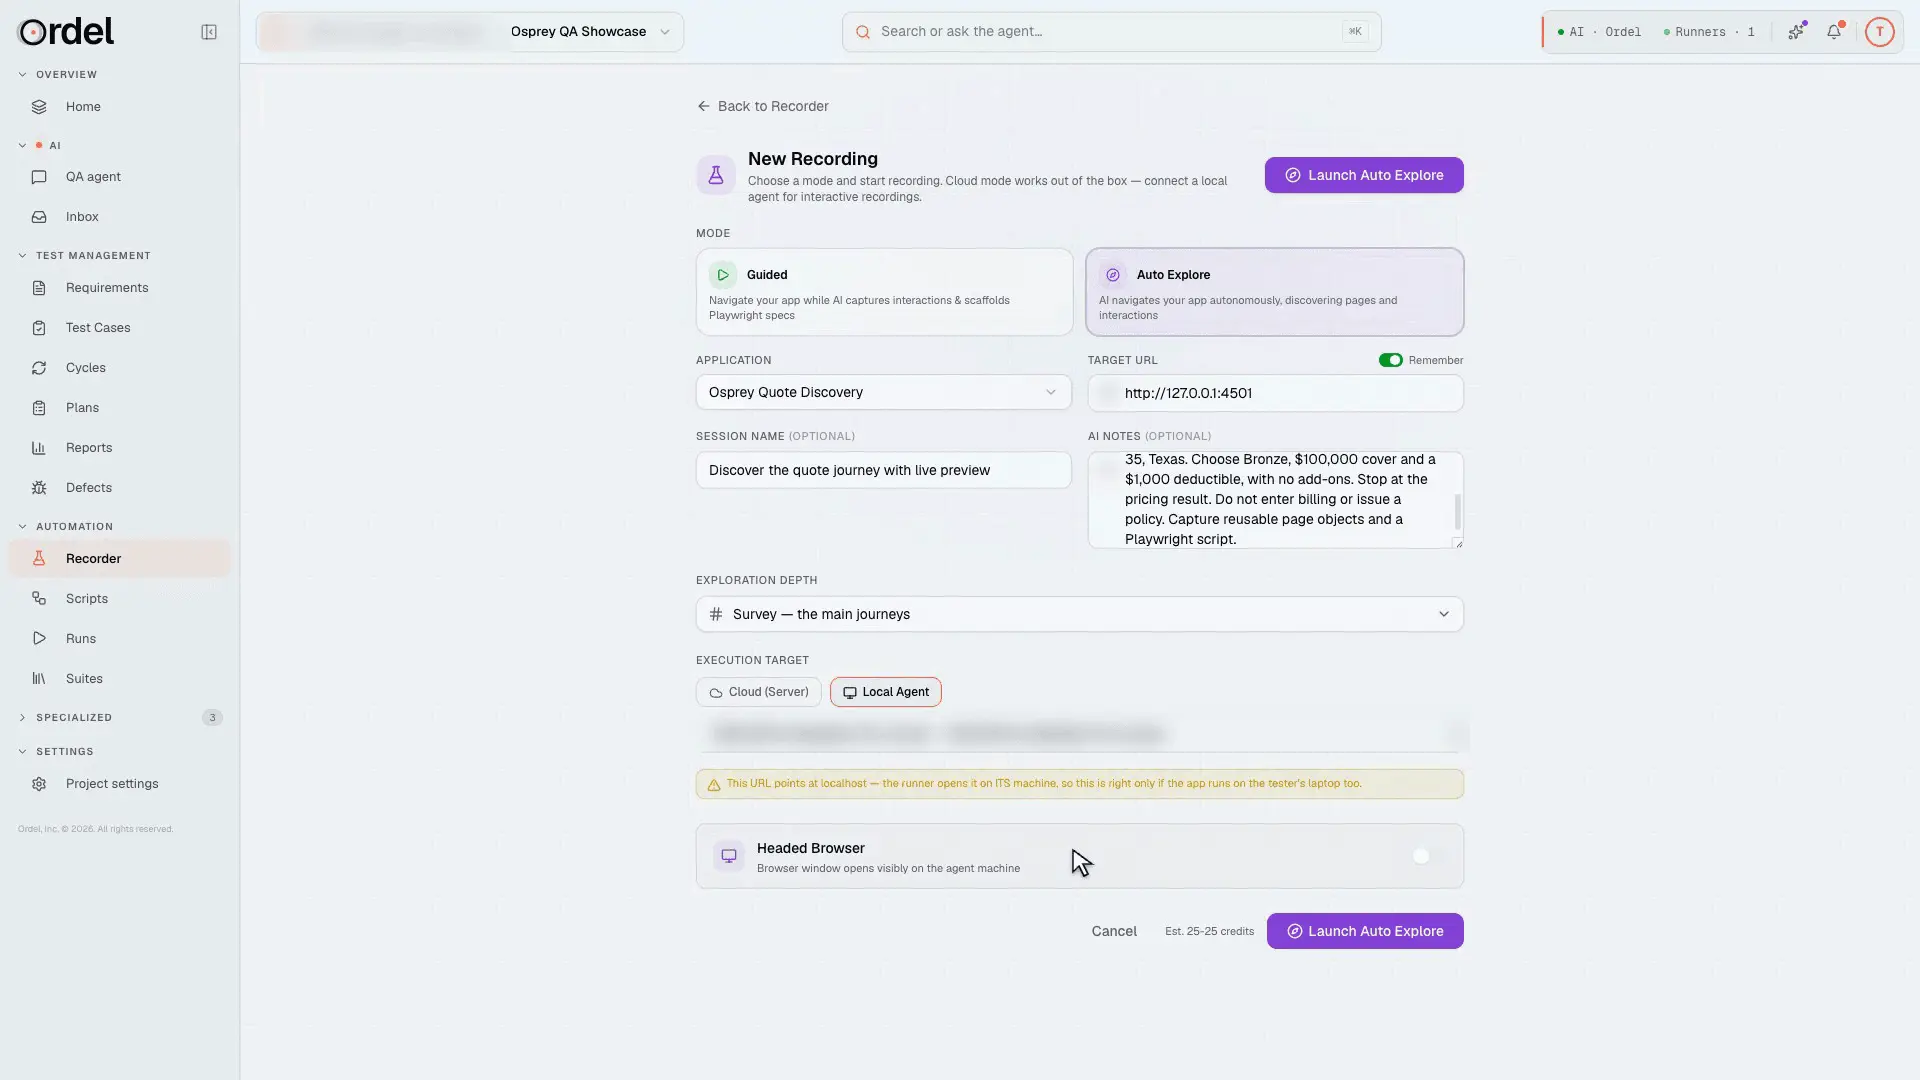The image size is (1920, 1080).
Task: Click the Session Name field
Action: click(883, 470)
